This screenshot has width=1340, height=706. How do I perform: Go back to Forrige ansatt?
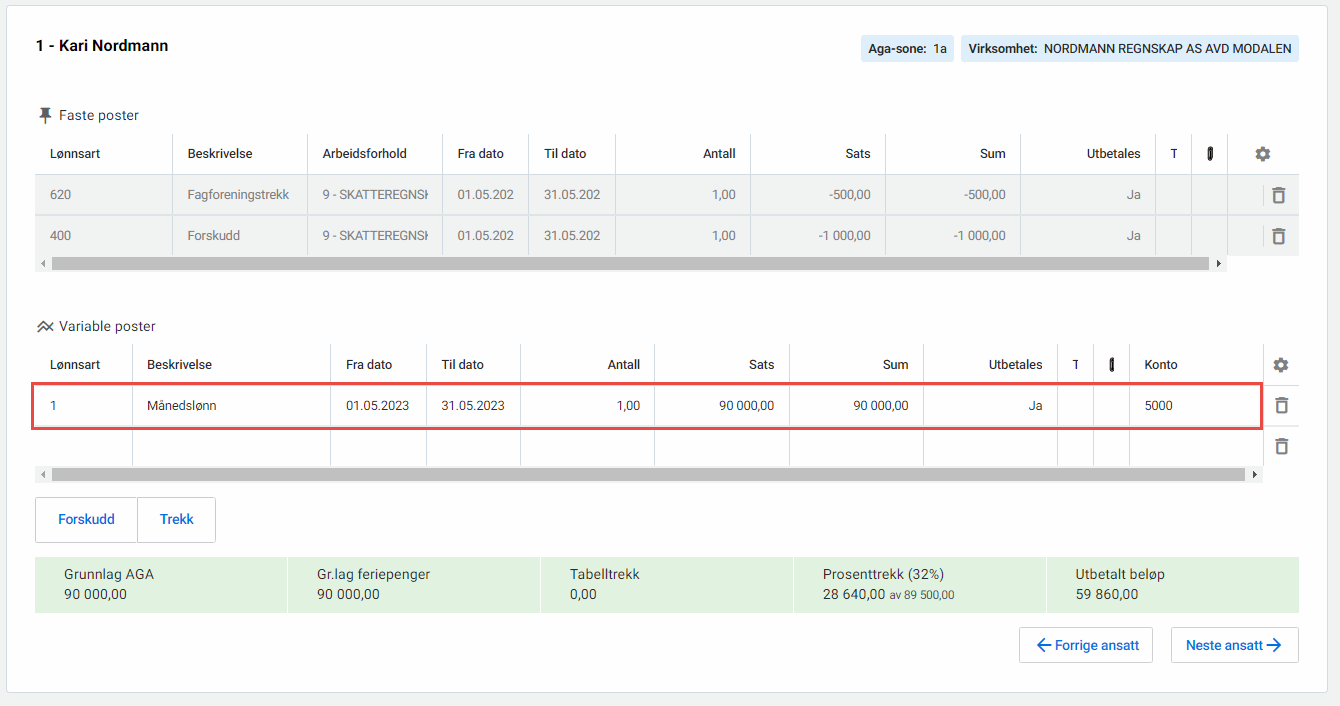click(x=1086, y=645)
